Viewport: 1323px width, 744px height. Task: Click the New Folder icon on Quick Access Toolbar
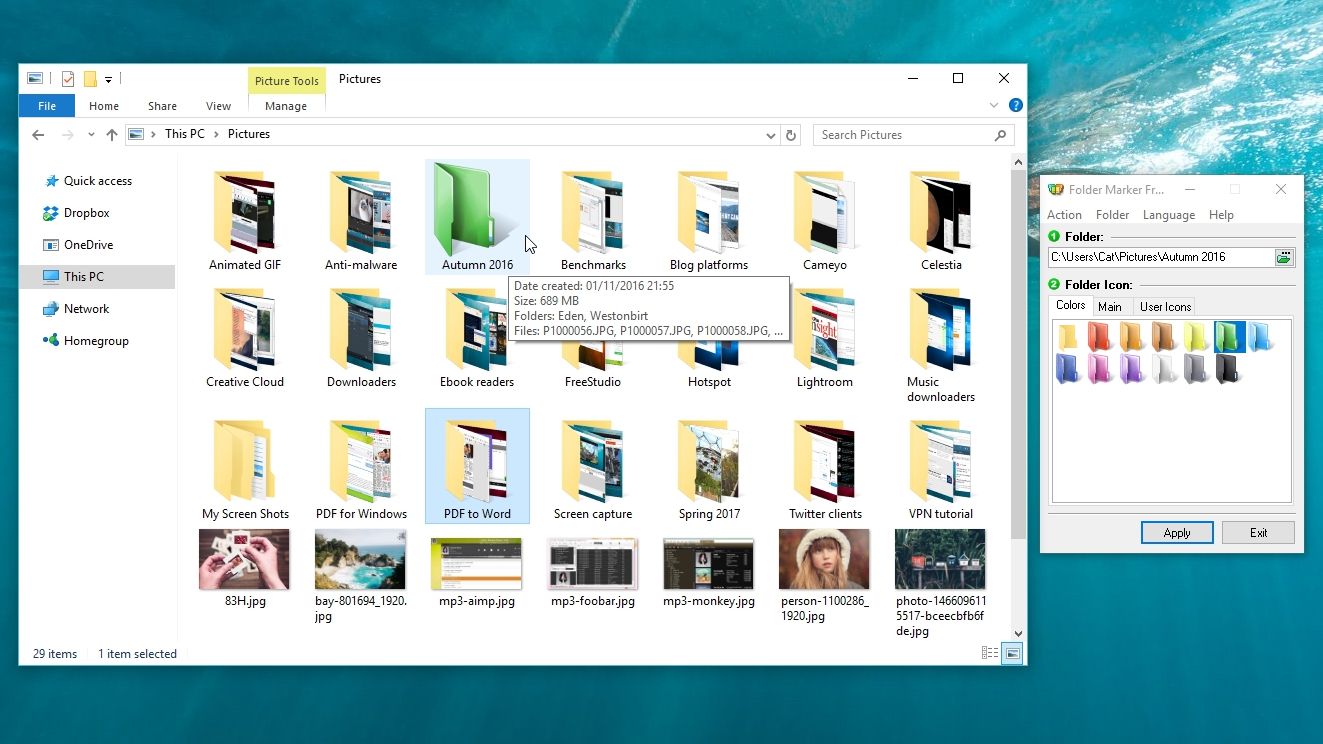90,78
